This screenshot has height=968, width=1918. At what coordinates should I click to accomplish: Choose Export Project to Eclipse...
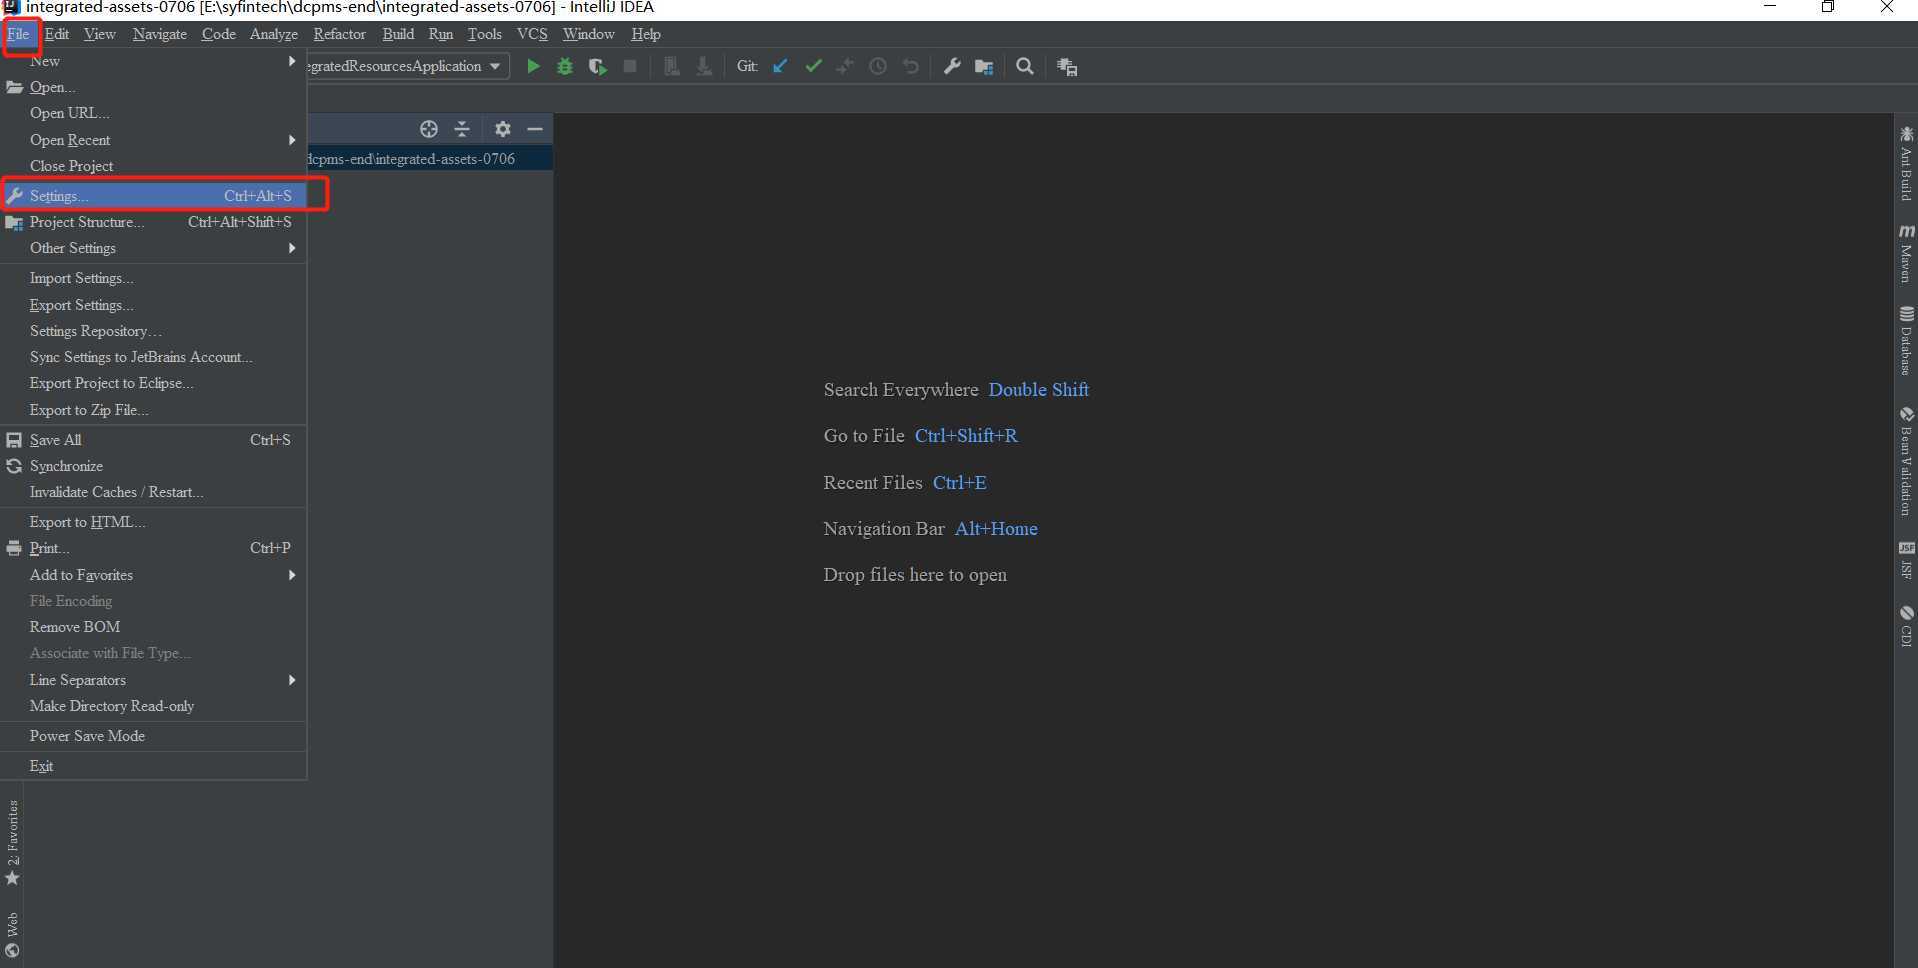pos(153,383)
